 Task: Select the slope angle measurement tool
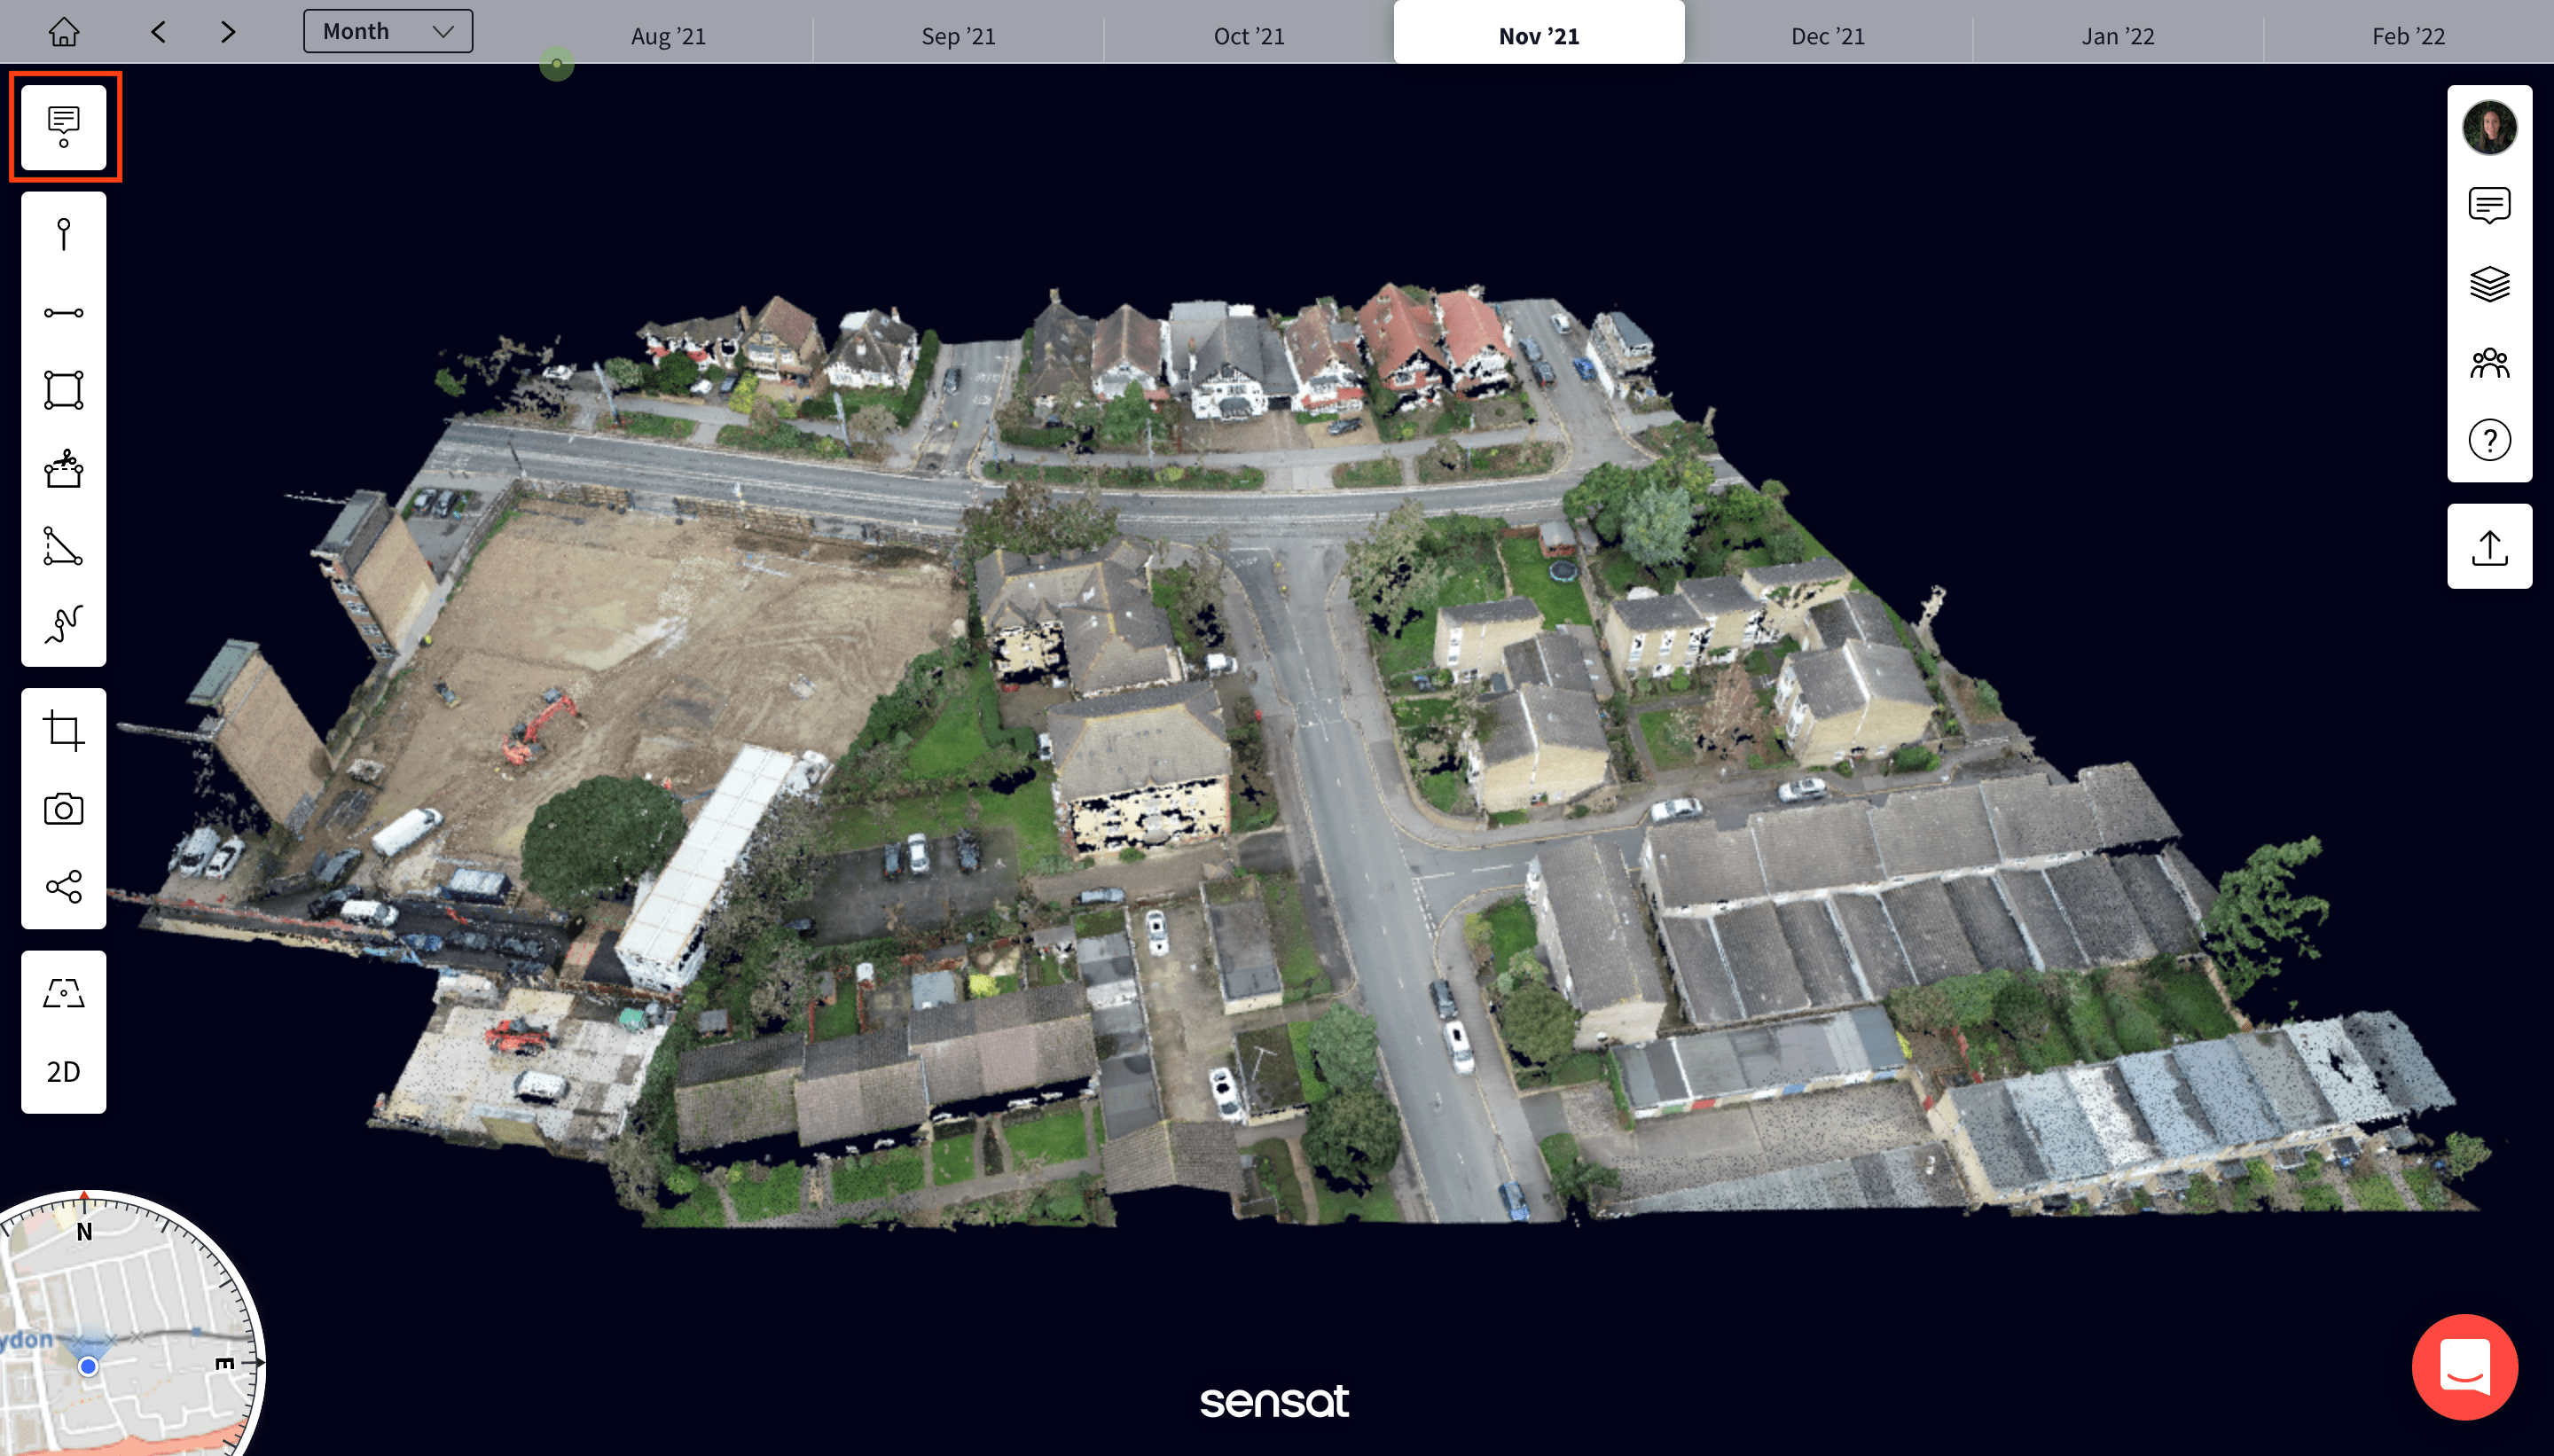(63, 547)
